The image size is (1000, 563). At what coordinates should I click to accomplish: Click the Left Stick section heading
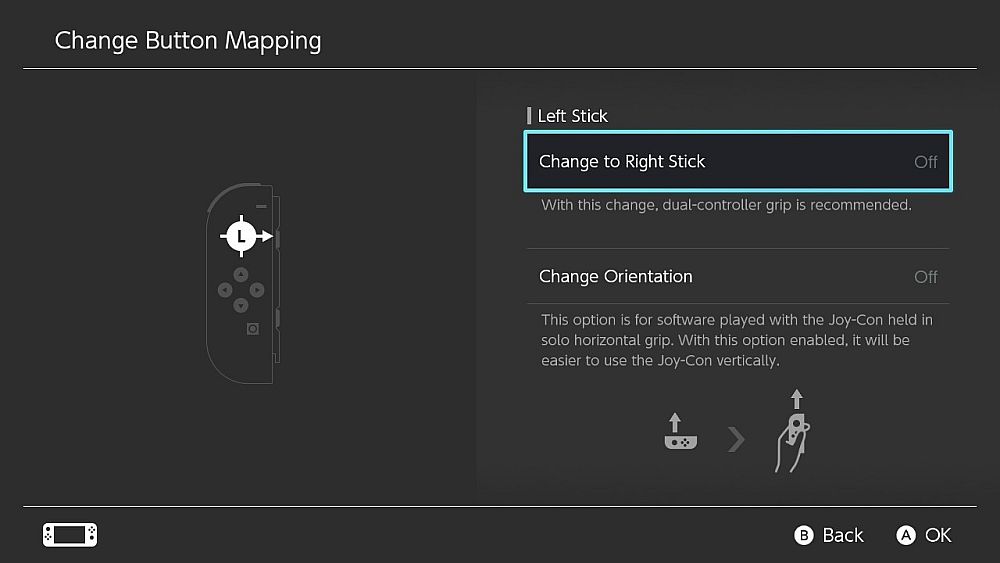(x=572, y=116)
